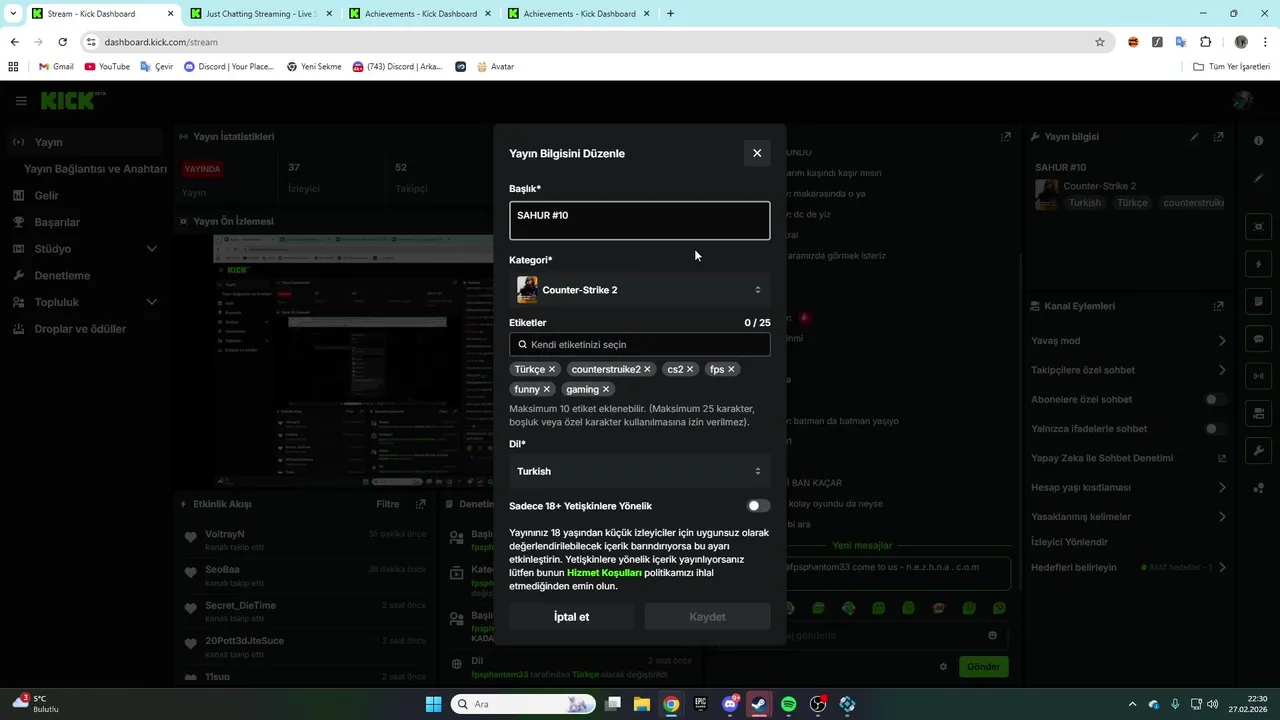Open the Hizmet Koşulları link
The height and width of the screenshot is (720, 1280).
tap(604, 573)
